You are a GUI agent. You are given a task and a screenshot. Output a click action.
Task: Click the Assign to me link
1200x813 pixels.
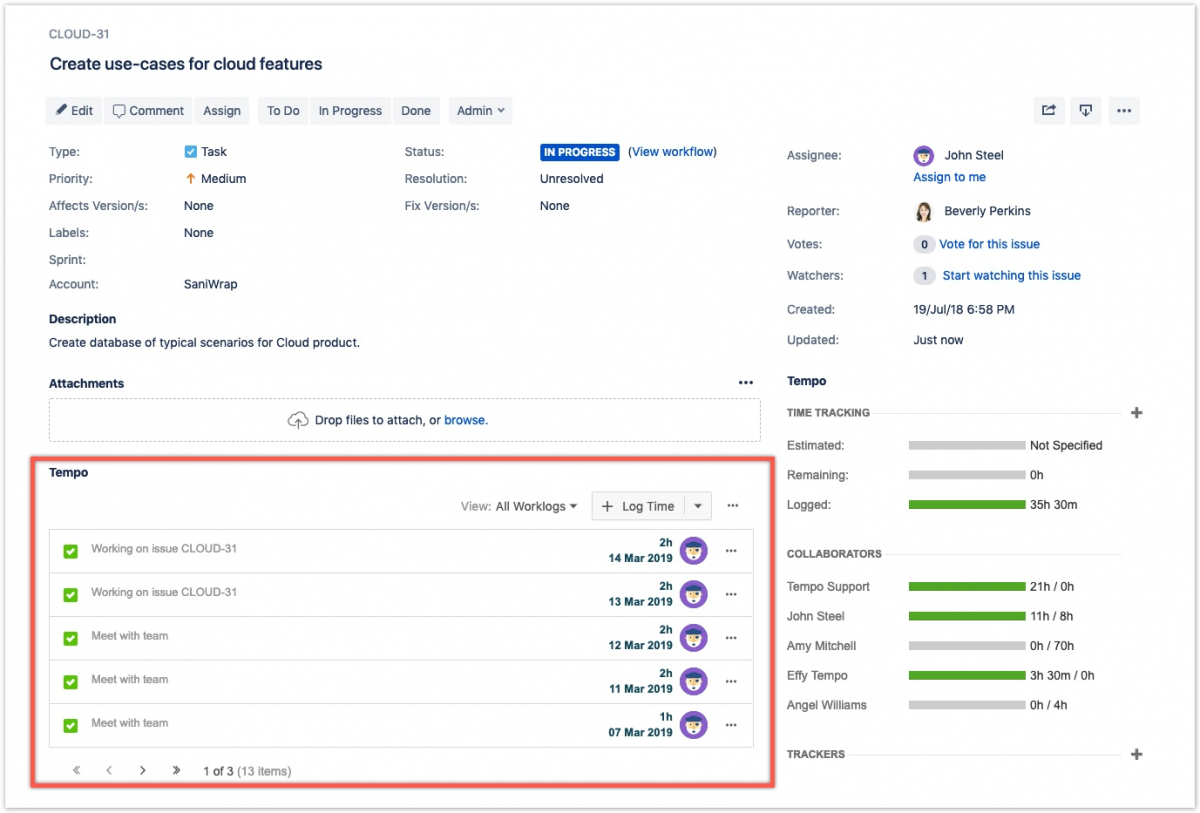click(x=949, y=177)
